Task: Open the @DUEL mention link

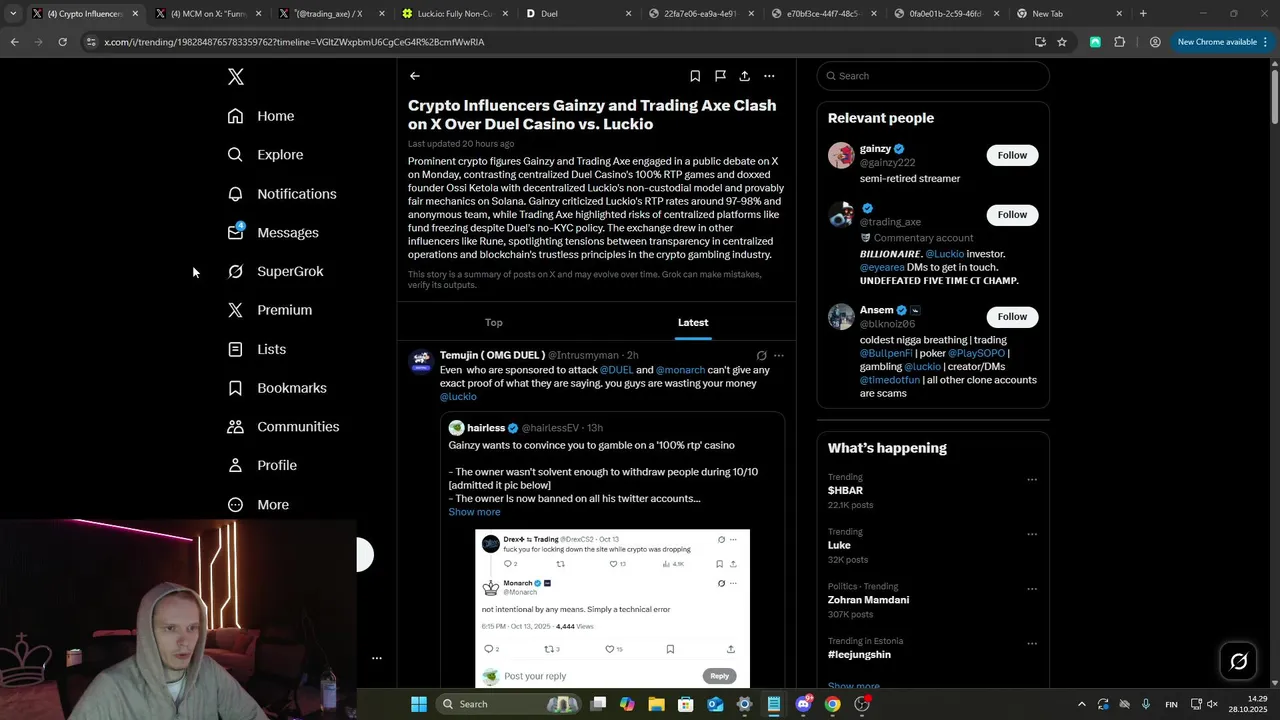Action: click(x=617, y=370)
